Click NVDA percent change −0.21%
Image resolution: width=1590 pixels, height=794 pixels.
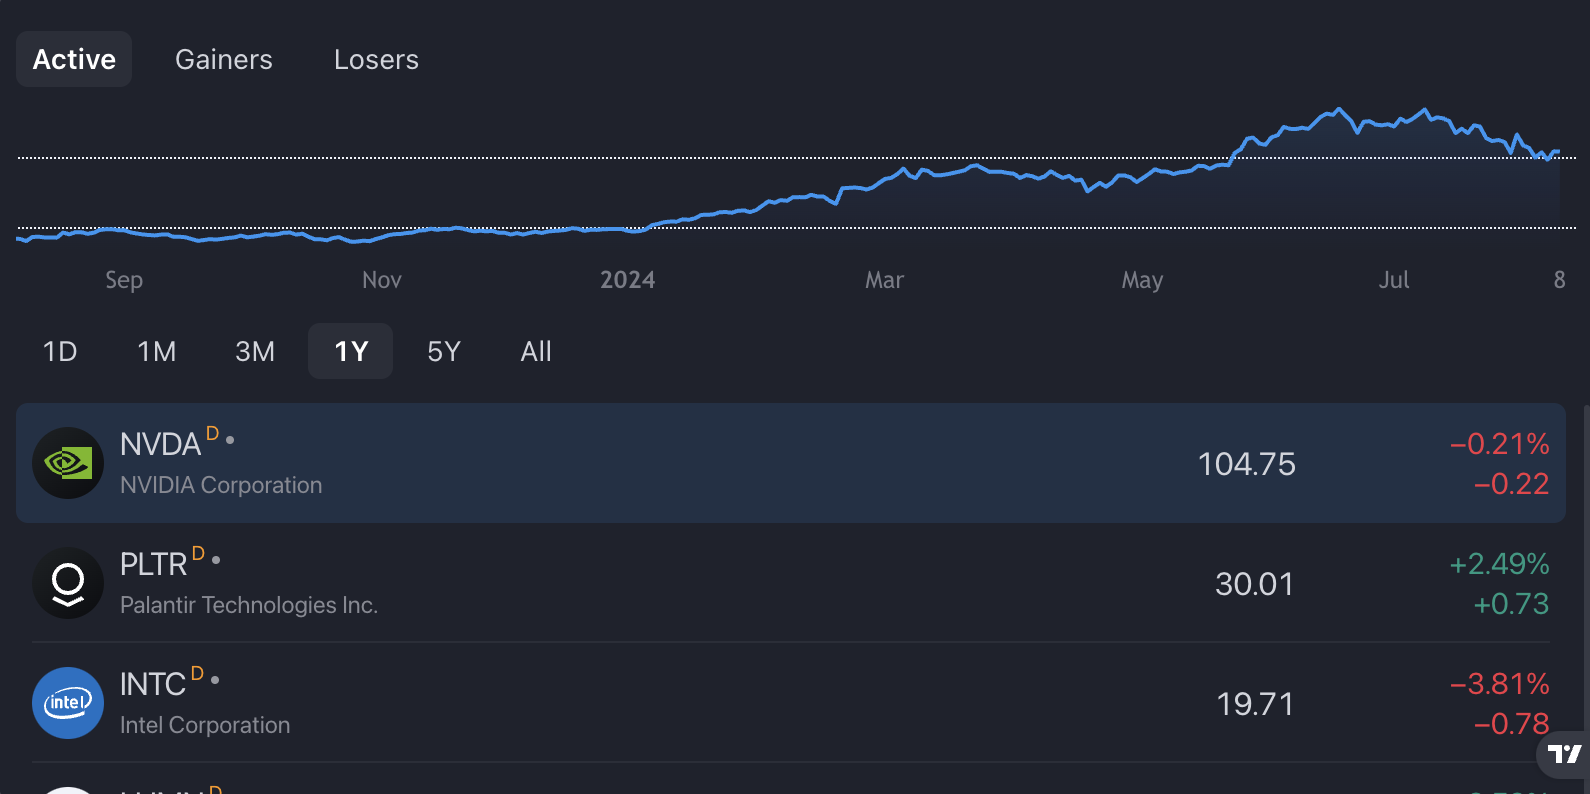click(1500, 444)
